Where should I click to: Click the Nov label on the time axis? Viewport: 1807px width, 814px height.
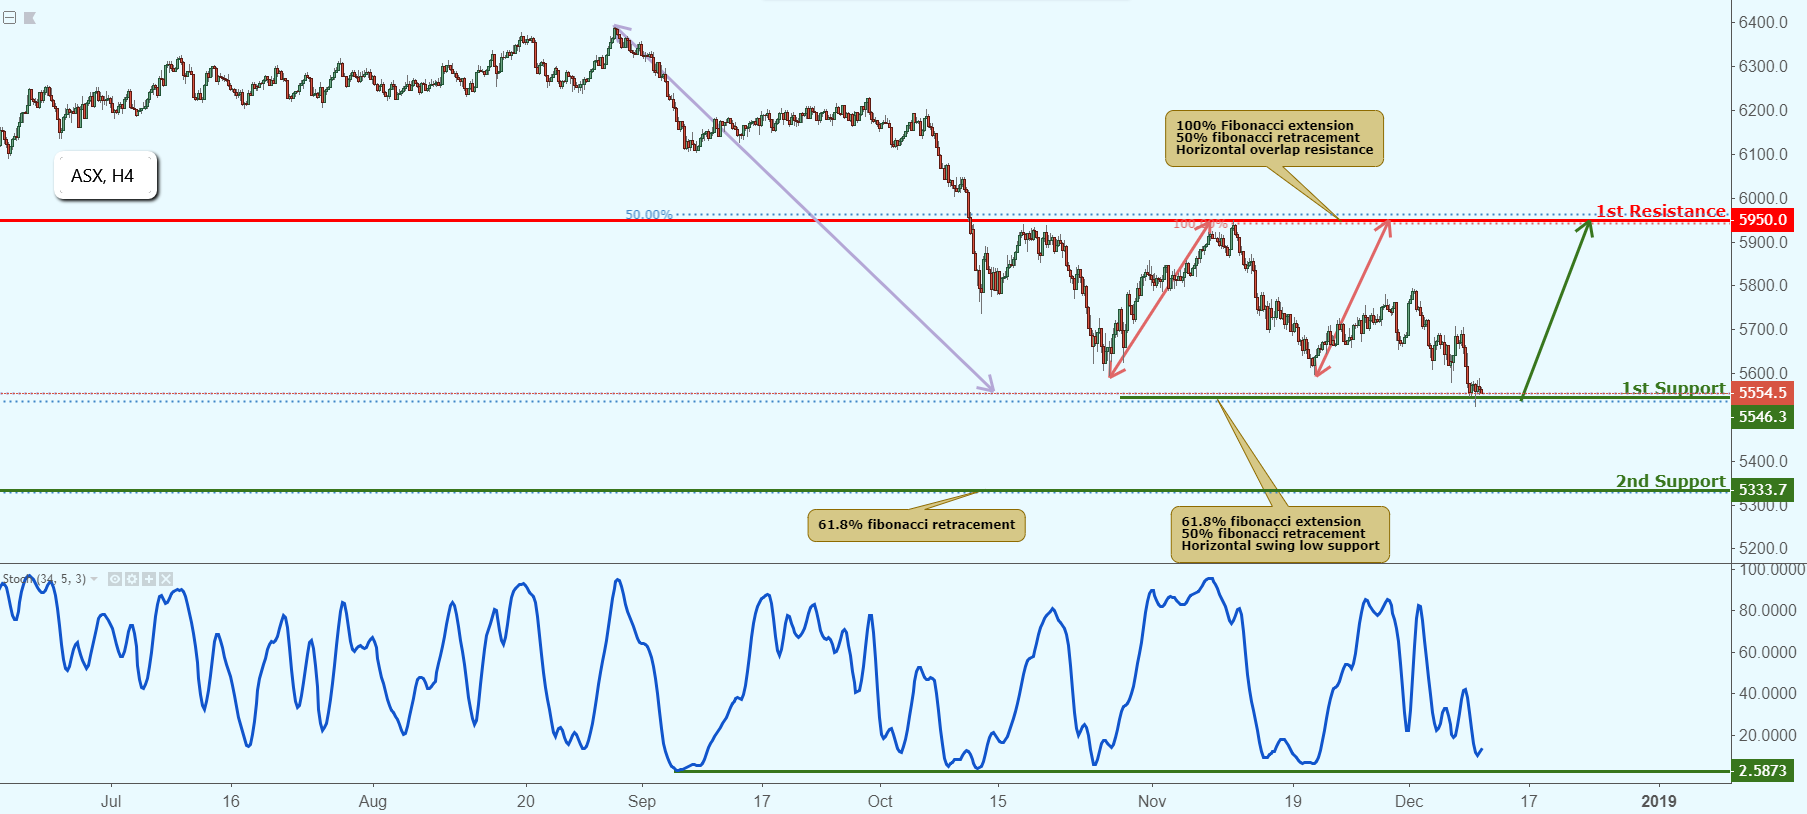1152,801
